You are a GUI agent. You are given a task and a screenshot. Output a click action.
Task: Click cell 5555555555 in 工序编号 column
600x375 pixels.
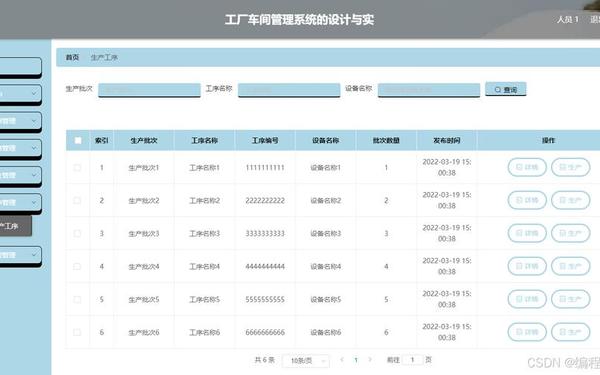pyautogui.click(x=265, y=299)
